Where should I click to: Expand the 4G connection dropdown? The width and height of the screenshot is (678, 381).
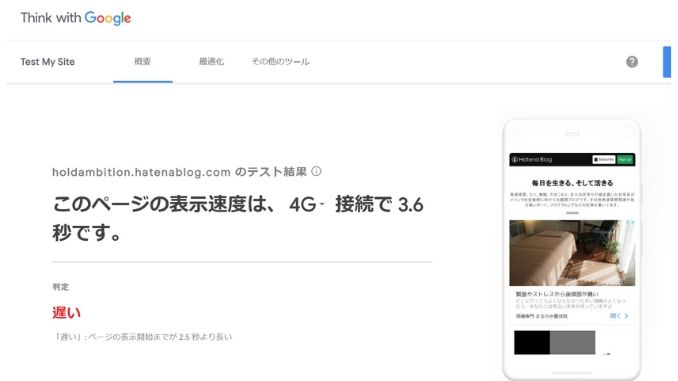click(307, 205)
